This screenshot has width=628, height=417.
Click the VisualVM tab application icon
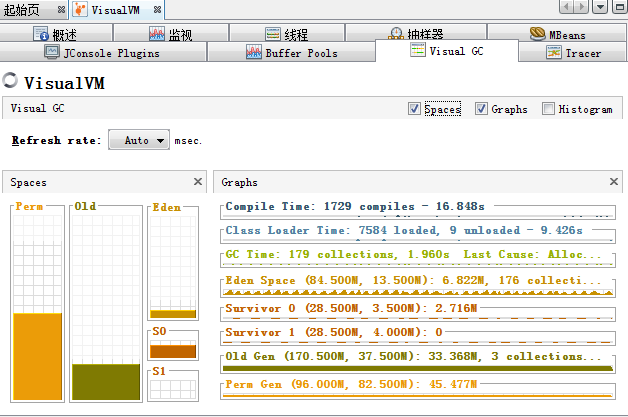coord(80,9)
